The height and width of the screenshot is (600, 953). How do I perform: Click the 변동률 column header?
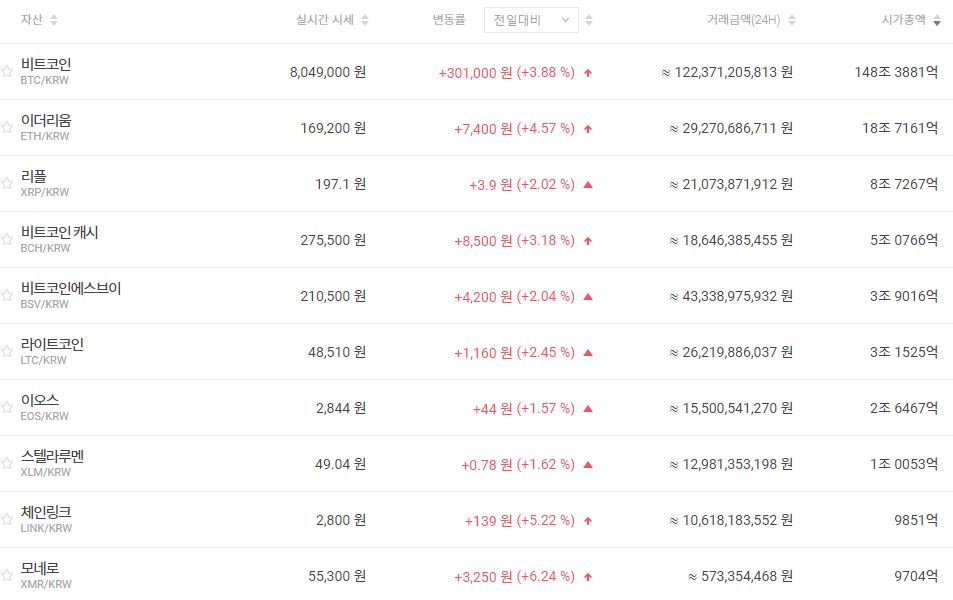[x=449, y=20]
